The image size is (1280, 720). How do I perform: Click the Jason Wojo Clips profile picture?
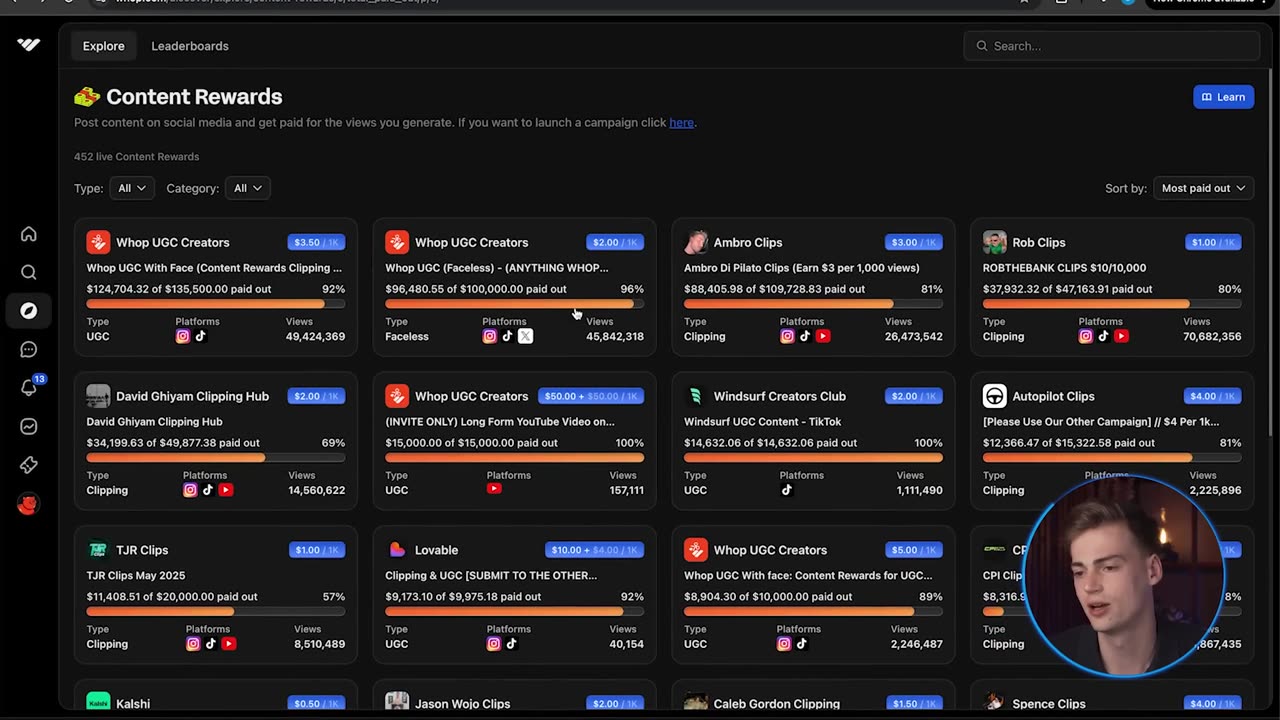tap(397, 703)
